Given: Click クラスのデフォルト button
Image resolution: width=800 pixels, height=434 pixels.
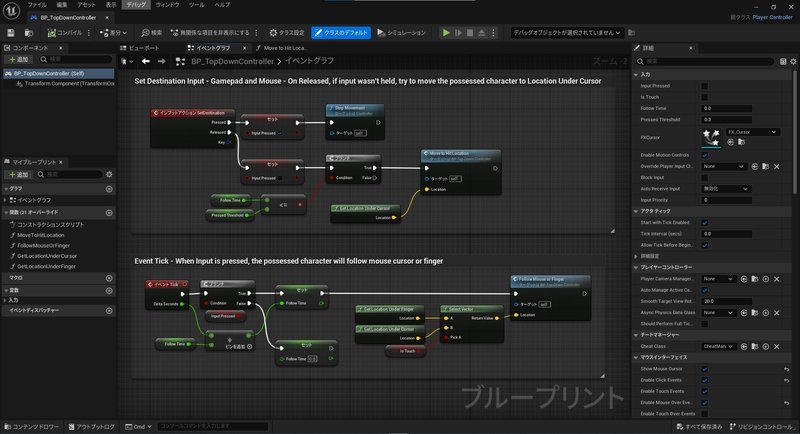Looking at the screenshot, I should pos(341,33).
